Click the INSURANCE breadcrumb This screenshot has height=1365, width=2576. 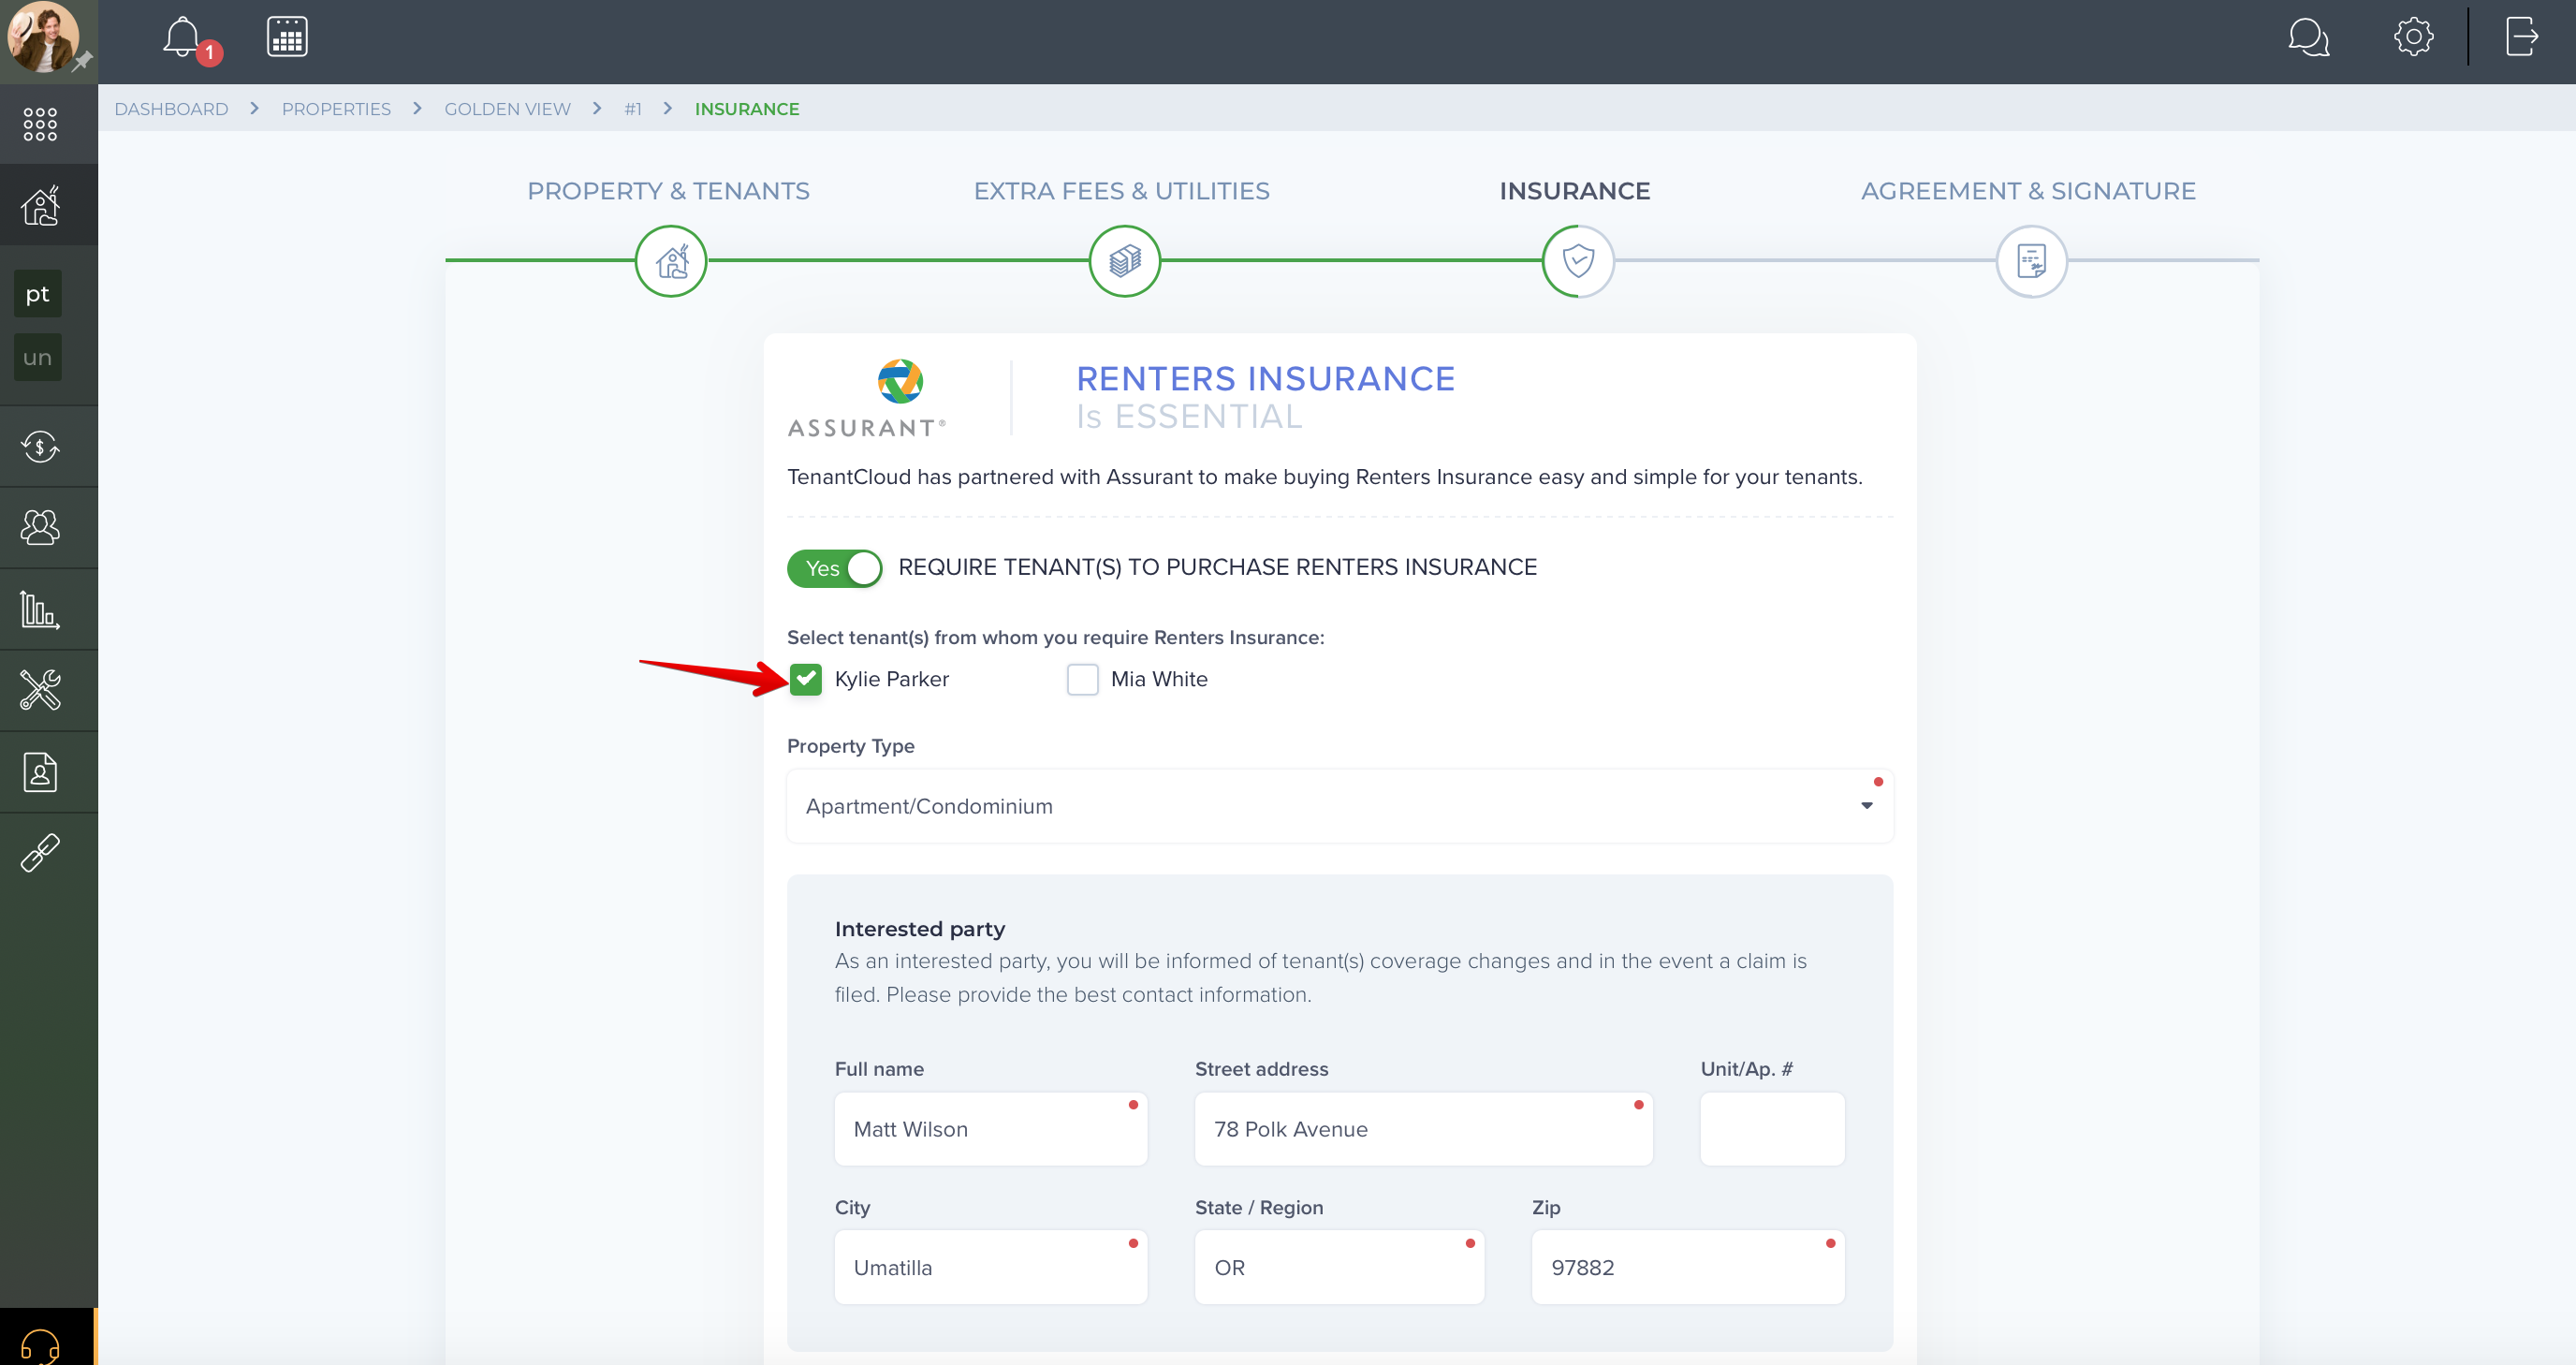747,109
